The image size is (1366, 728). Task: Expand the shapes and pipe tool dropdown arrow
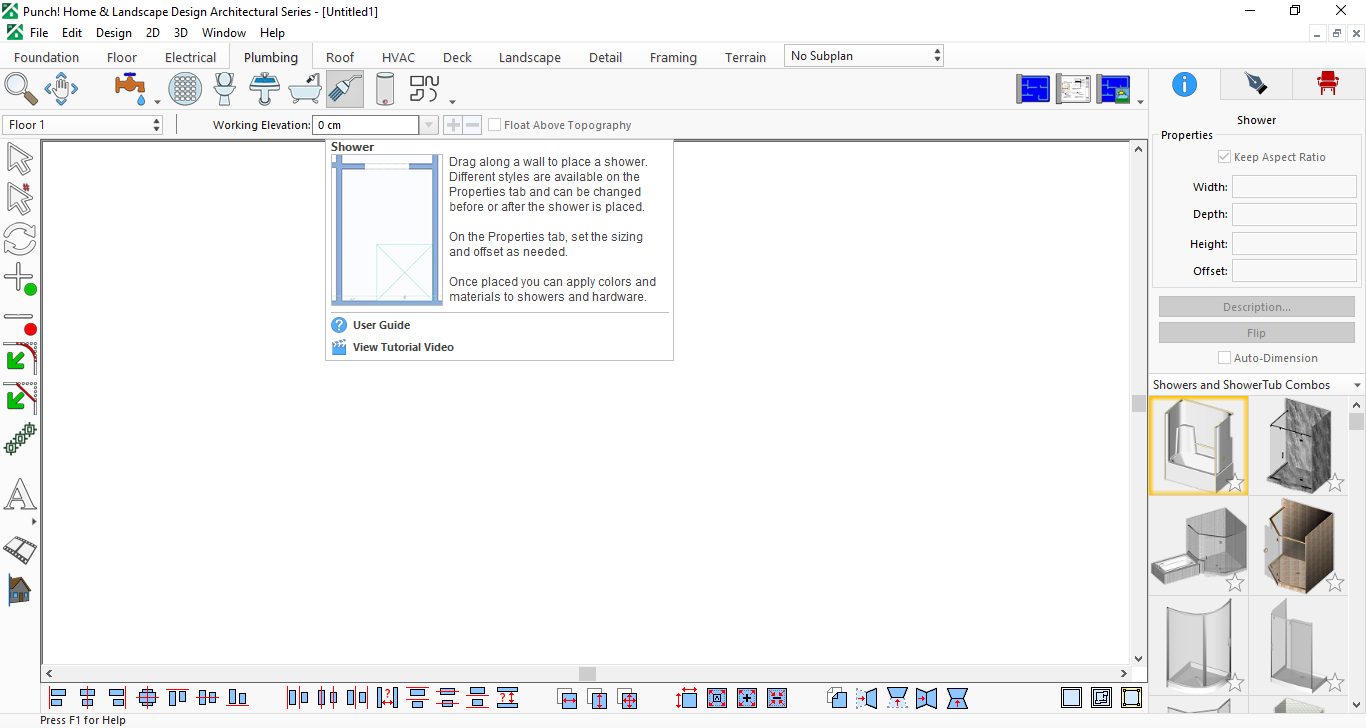pos(452,101)
